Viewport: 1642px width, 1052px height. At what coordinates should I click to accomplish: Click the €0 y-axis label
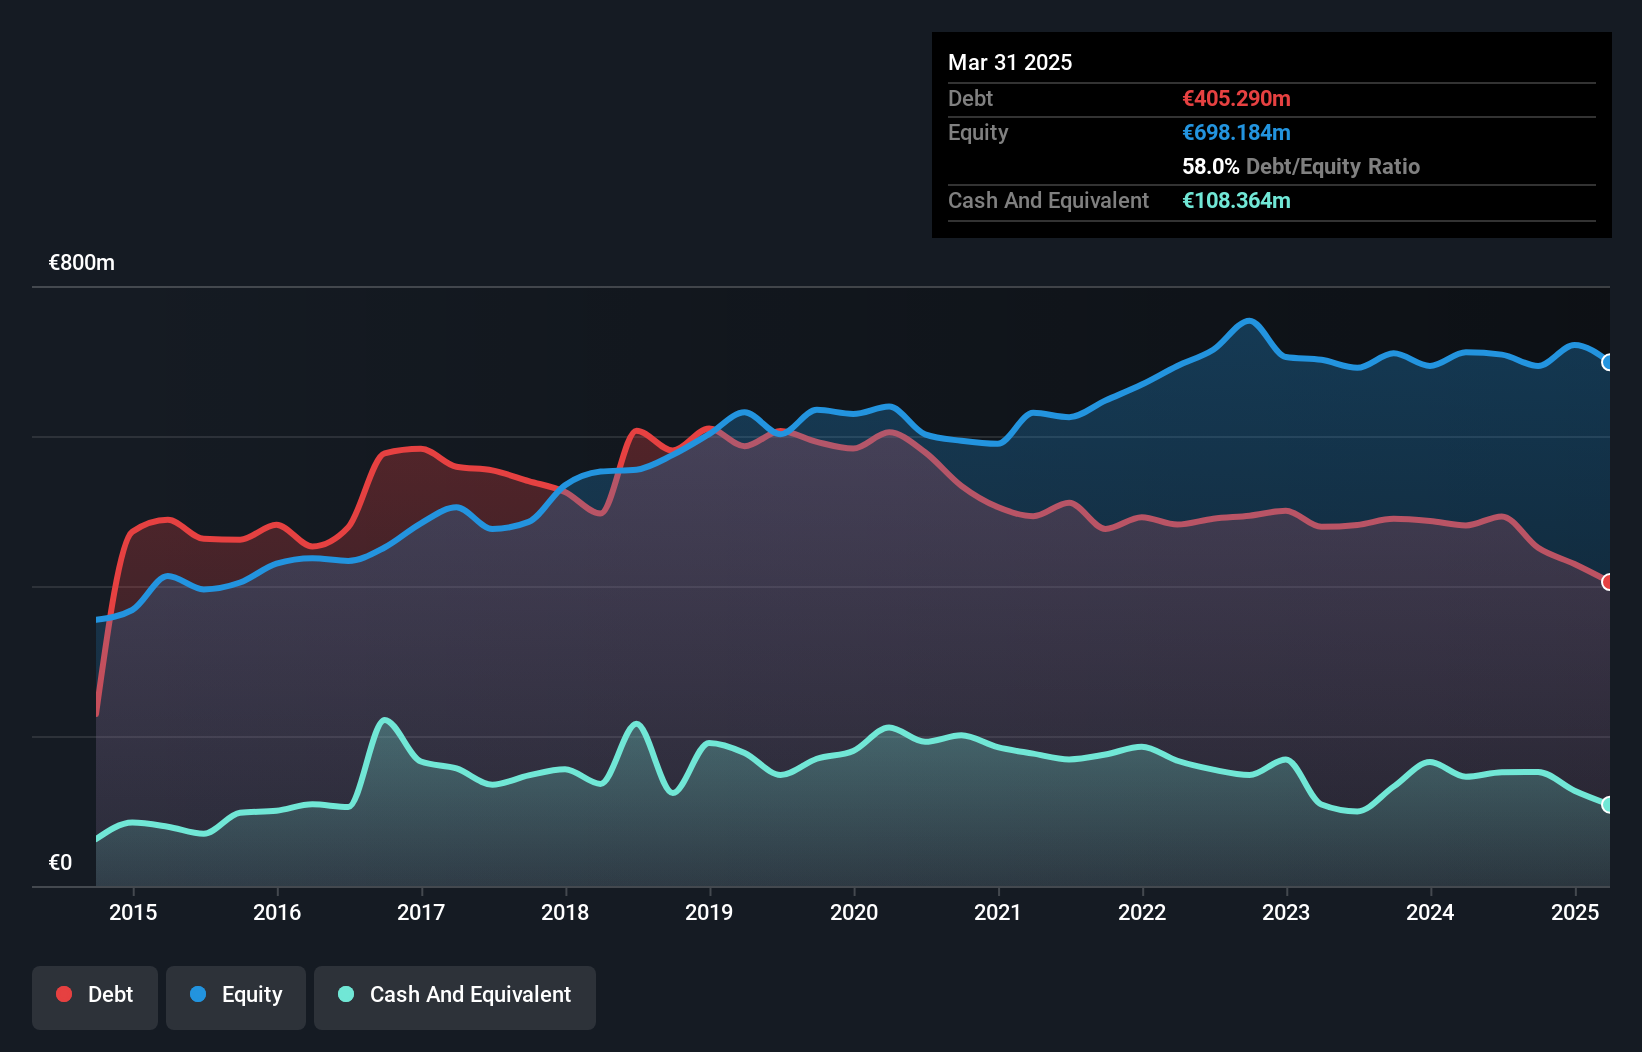click(x=60, y=862)
